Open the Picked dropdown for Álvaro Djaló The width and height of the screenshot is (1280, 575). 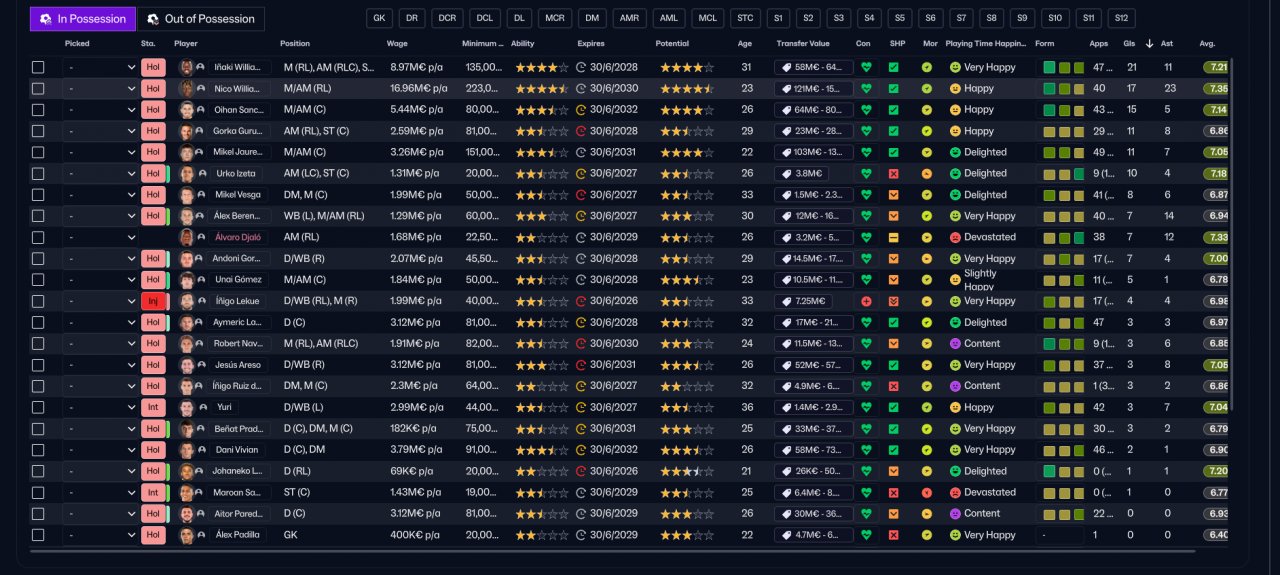(x=100, y=238)
